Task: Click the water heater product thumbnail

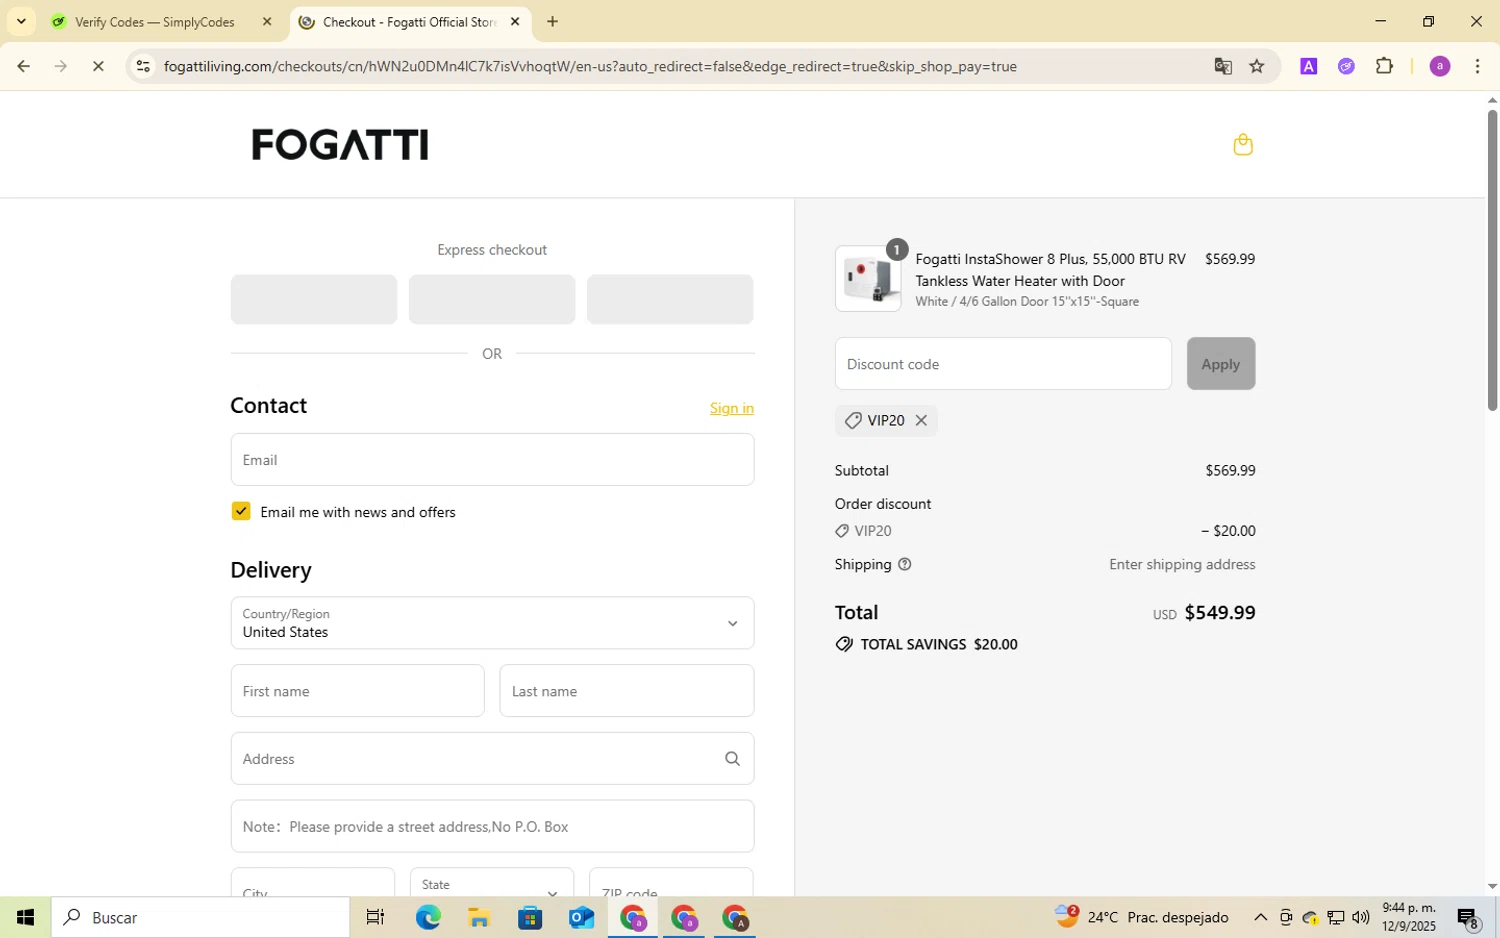Action: click(868, 279)
